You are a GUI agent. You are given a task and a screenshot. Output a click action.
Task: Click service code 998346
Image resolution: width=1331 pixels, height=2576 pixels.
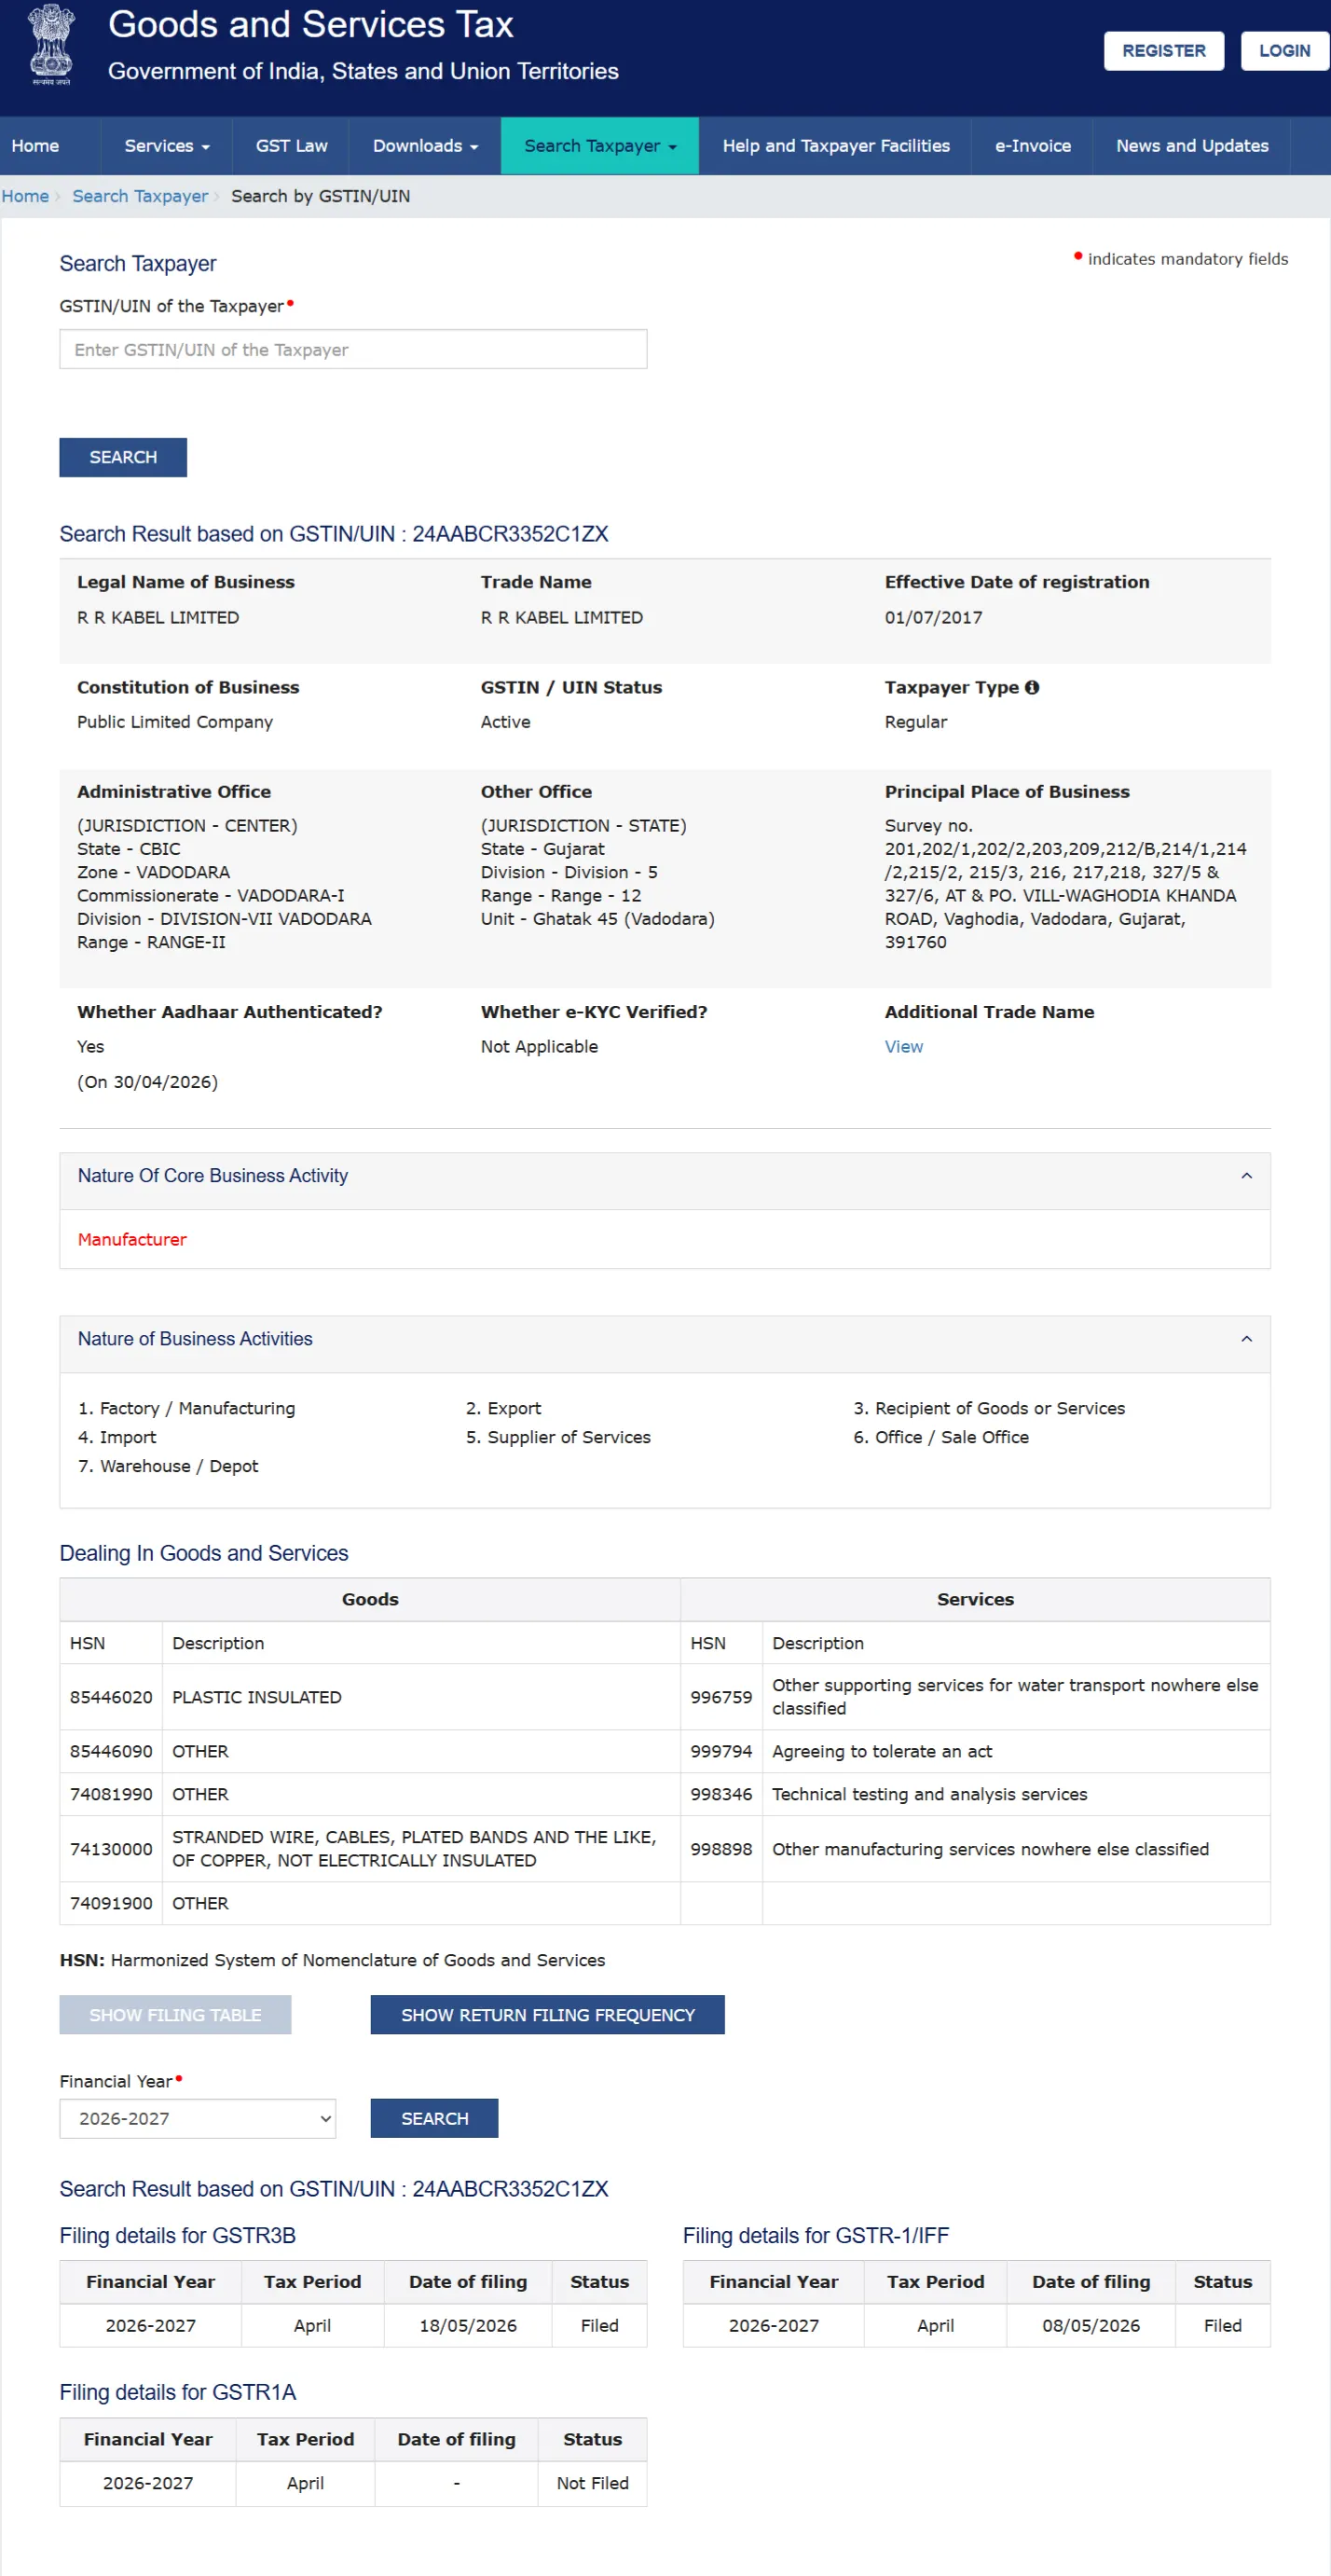(721, 1794)
